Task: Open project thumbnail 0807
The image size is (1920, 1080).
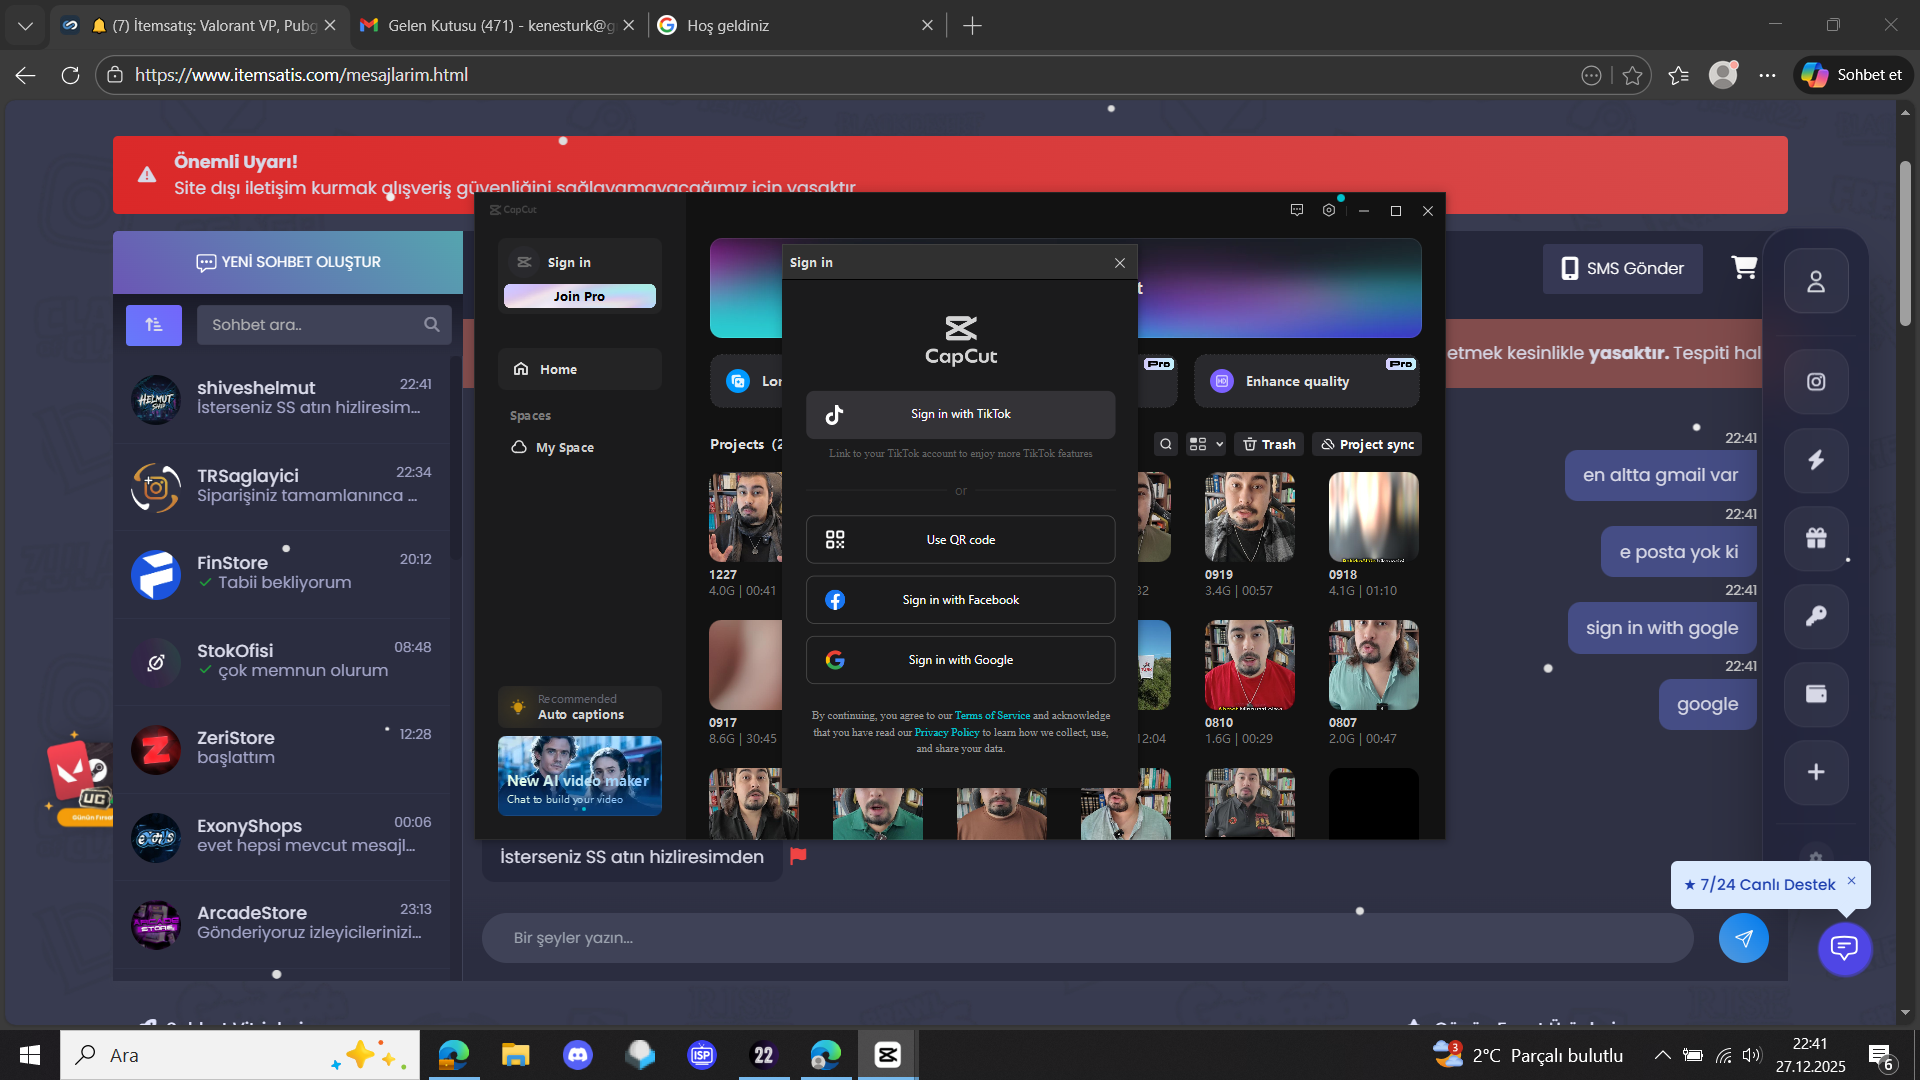Action: [1374, 665]
